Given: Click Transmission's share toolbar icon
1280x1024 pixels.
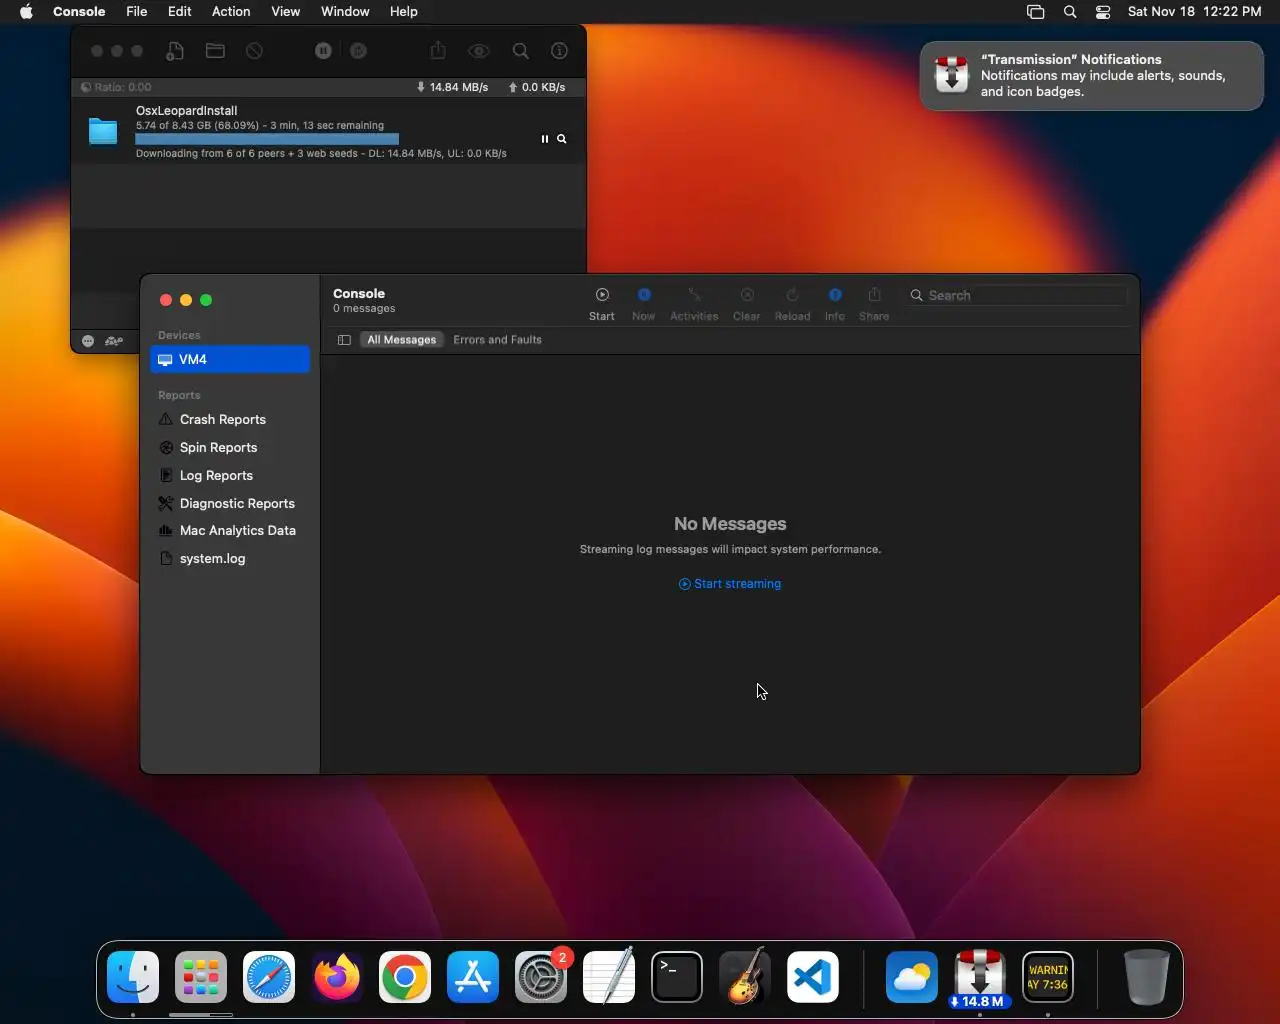Looking at the screenshot, I should [x=438, y=51].
